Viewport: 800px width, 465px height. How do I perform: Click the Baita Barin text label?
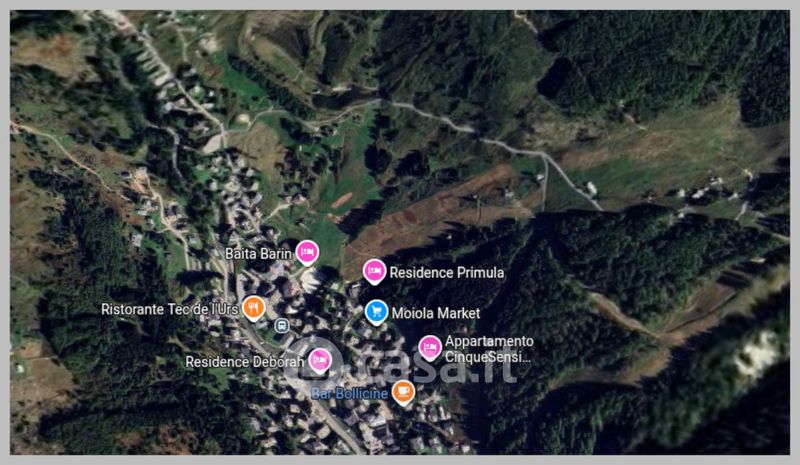coord(258,254)
